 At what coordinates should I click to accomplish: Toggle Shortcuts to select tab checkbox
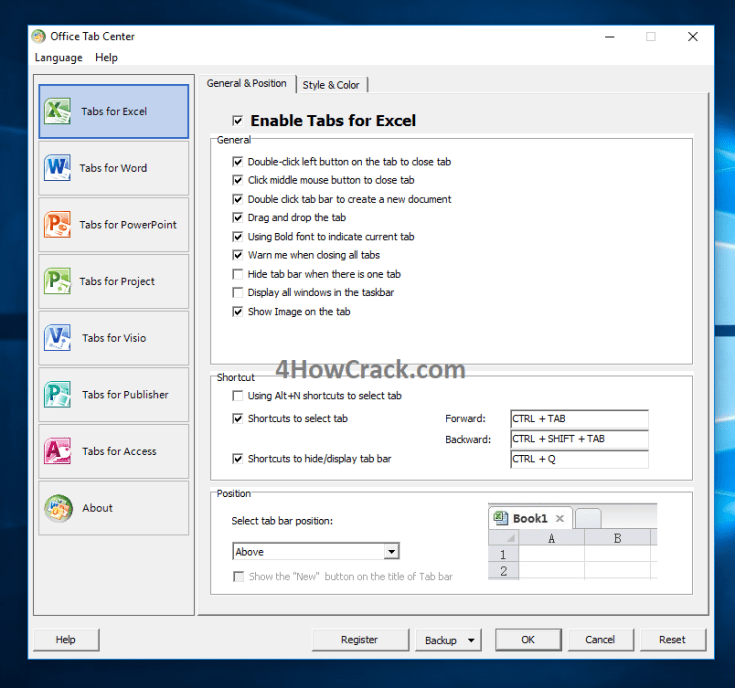238,419
